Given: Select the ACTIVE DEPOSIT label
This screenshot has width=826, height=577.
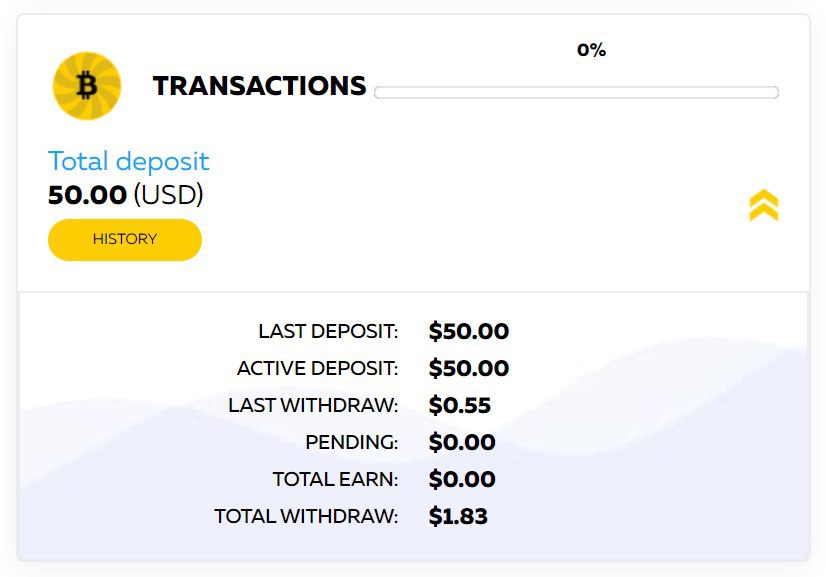Looking at the screenshot, I should coord(318,368).
